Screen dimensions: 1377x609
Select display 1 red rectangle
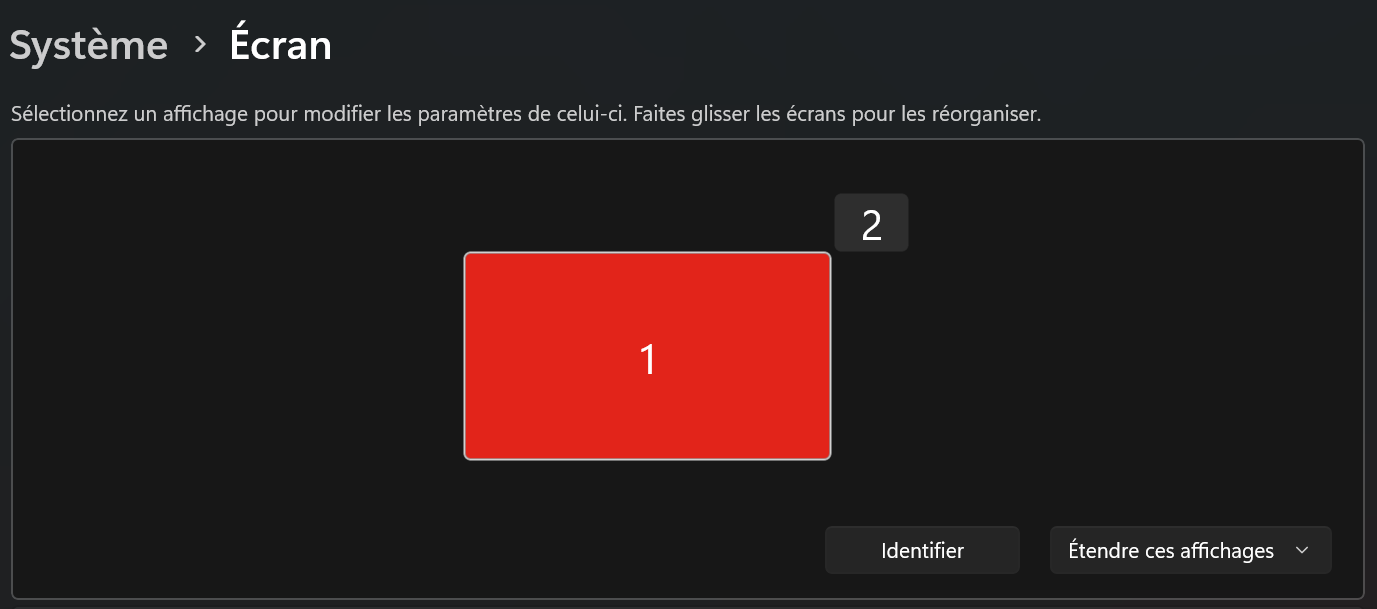tap(647, 356)
